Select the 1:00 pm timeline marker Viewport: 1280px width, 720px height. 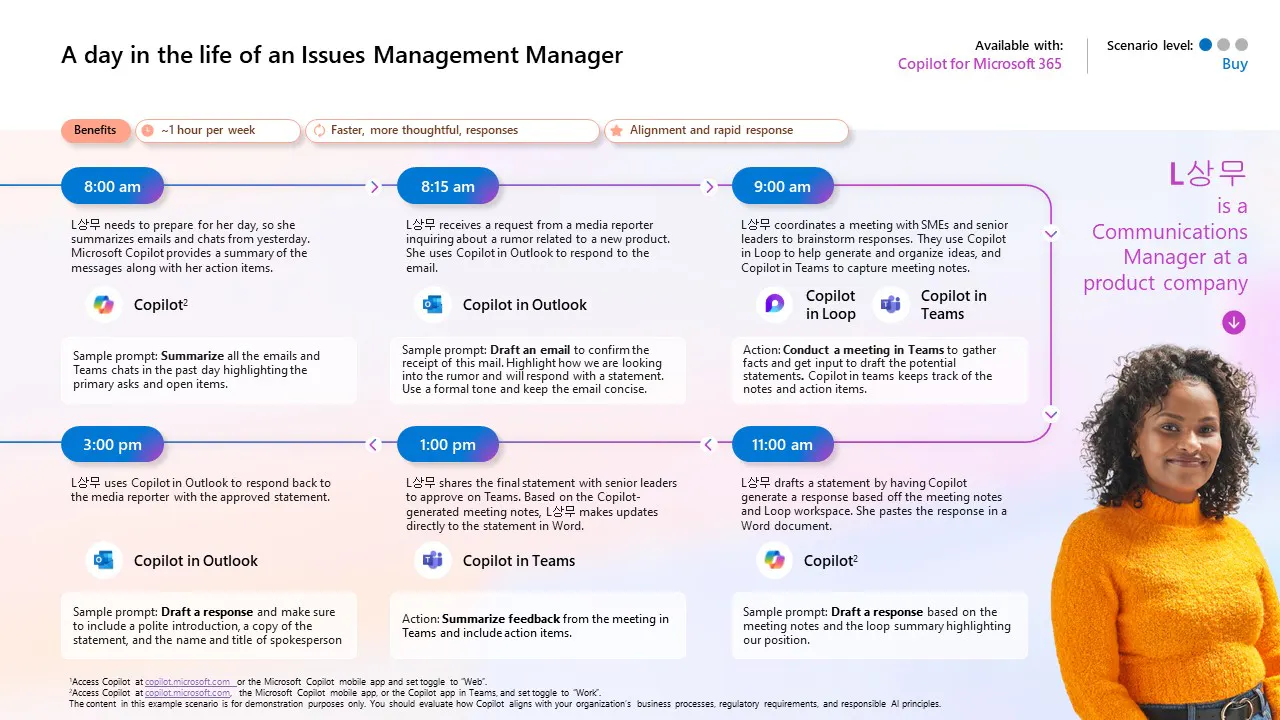(x=448, y=445)
